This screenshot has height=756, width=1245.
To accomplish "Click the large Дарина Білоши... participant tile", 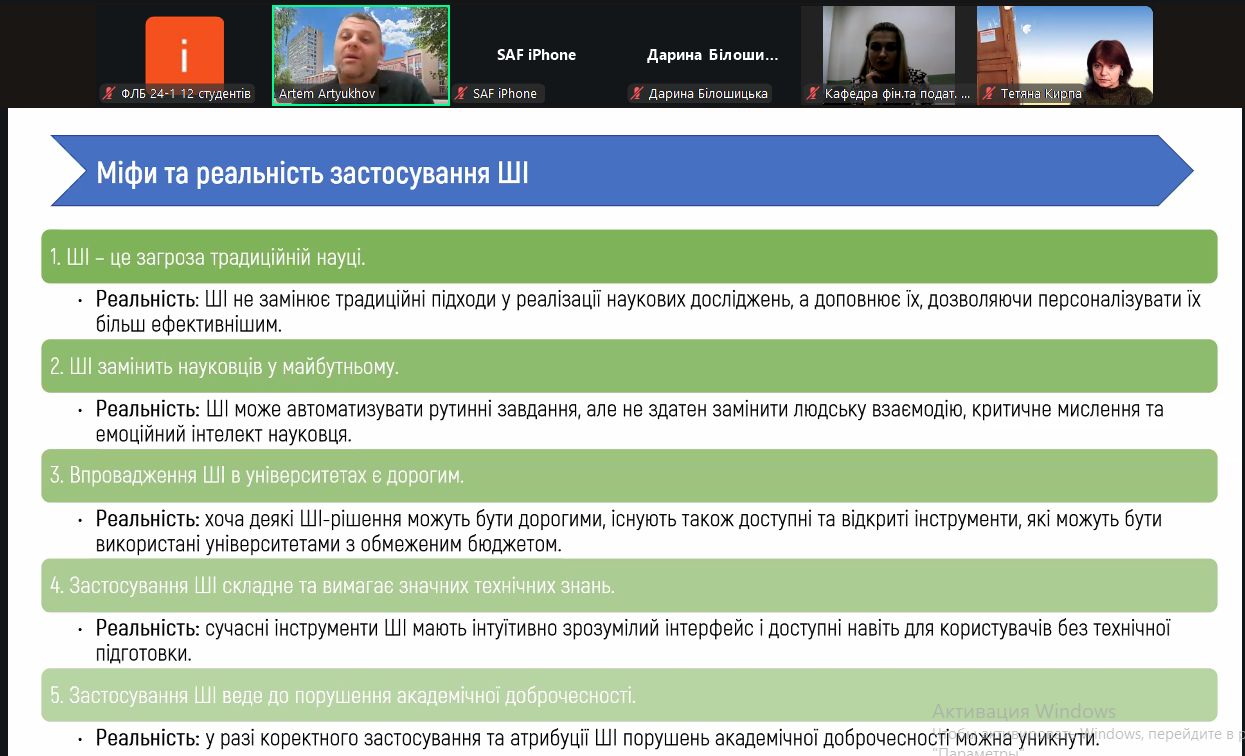I will tap(712, 55).
